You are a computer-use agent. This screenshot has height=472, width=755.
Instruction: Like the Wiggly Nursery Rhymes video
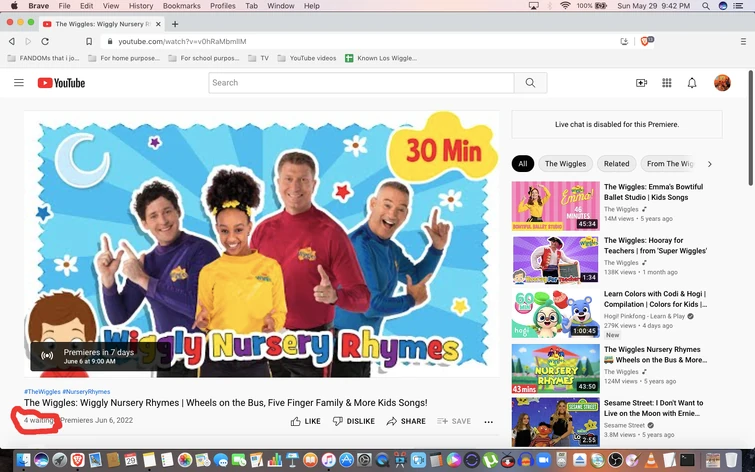tap(306, 421)
